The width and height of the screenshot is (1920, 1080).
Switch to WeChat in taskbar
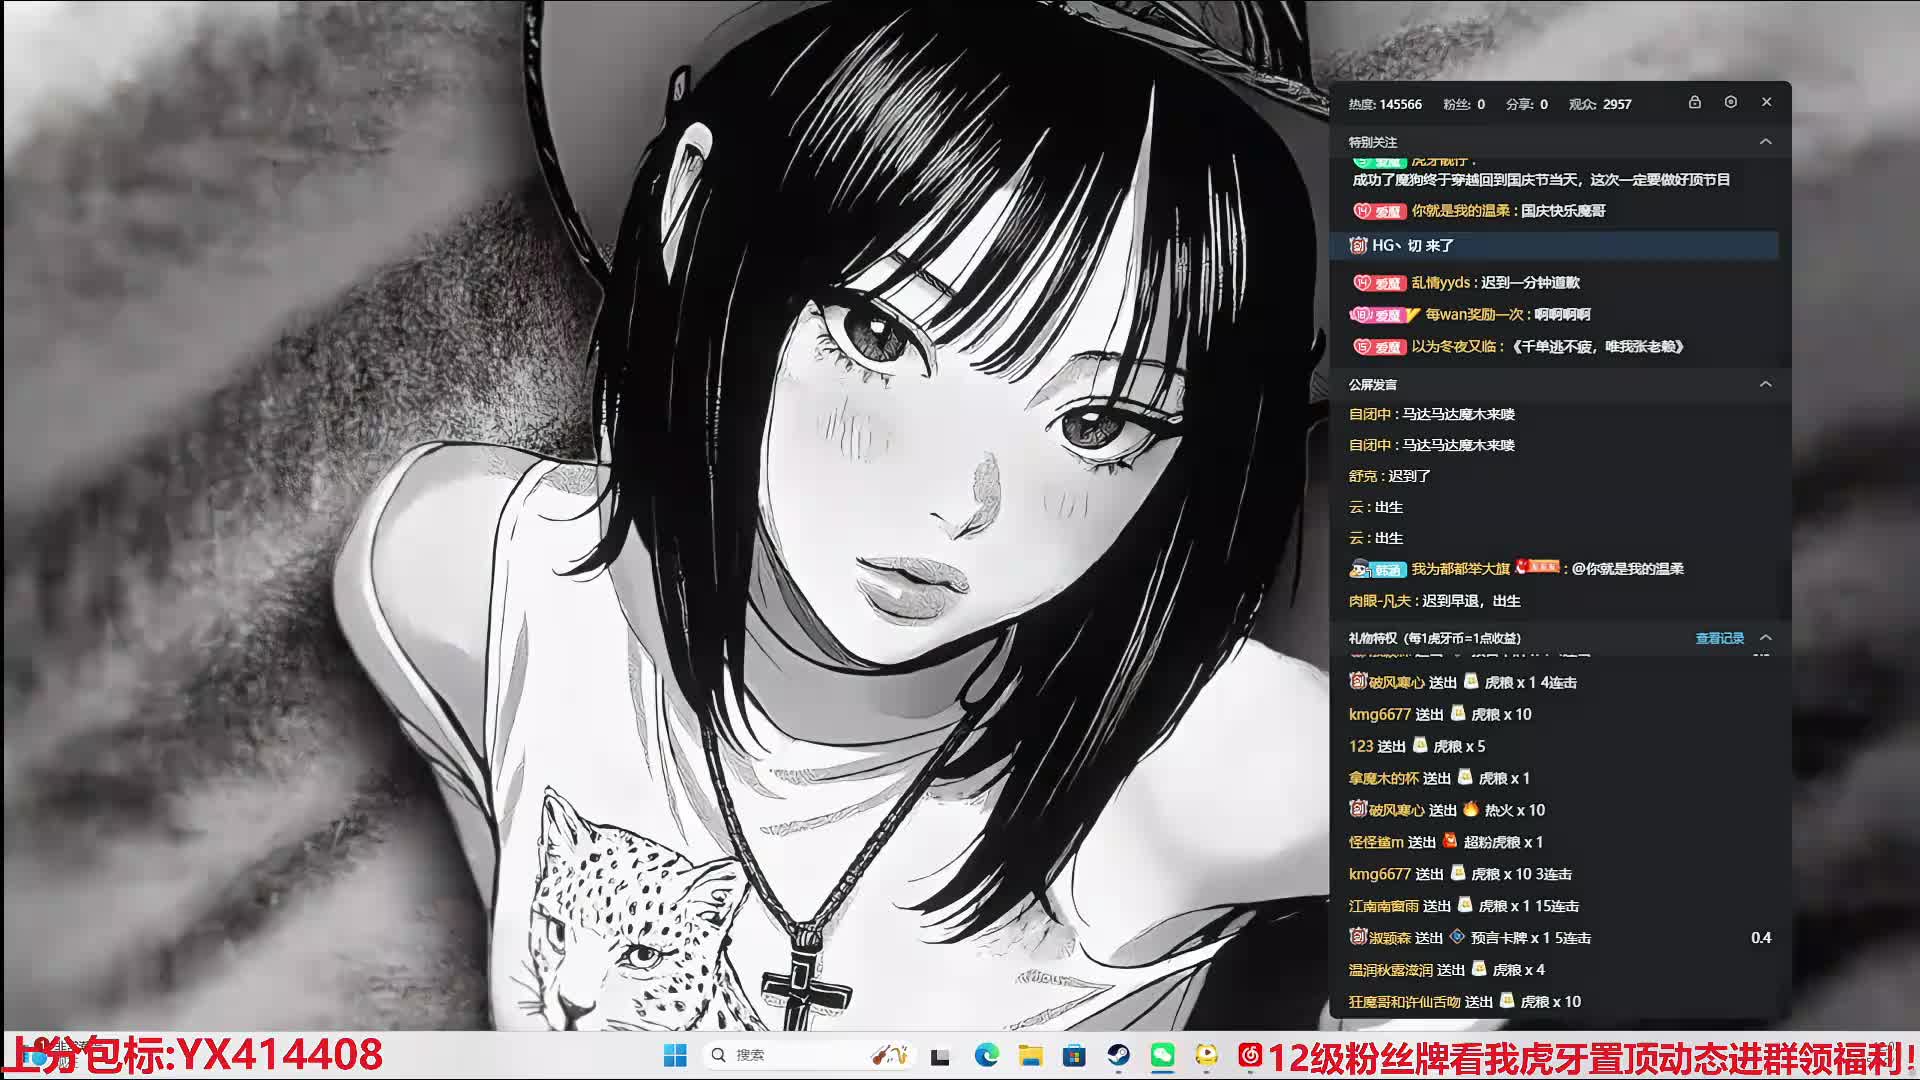point(1162,1055)
